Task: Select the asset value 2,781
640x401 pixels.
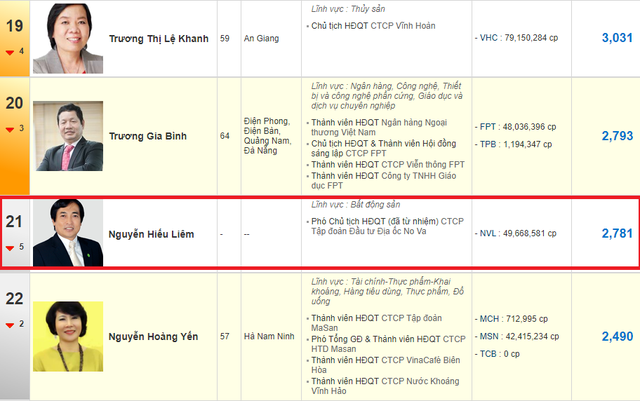Action: point(617,234)
